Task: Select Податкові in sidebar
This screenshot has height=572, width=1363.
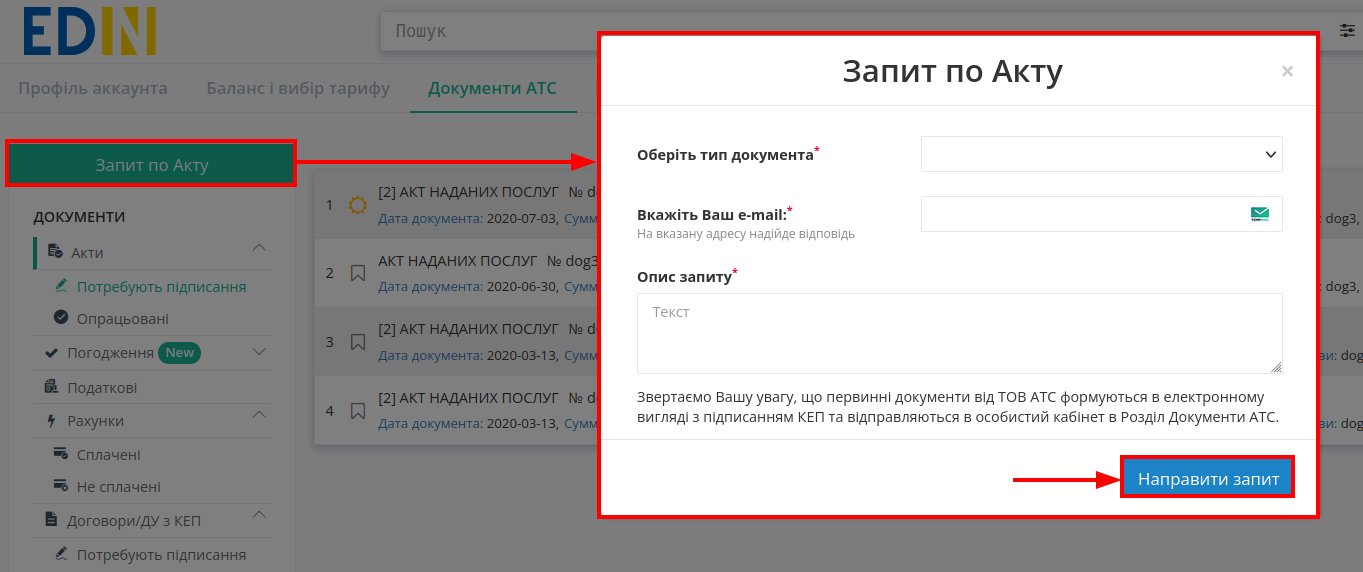Action: tap(102, 388)
